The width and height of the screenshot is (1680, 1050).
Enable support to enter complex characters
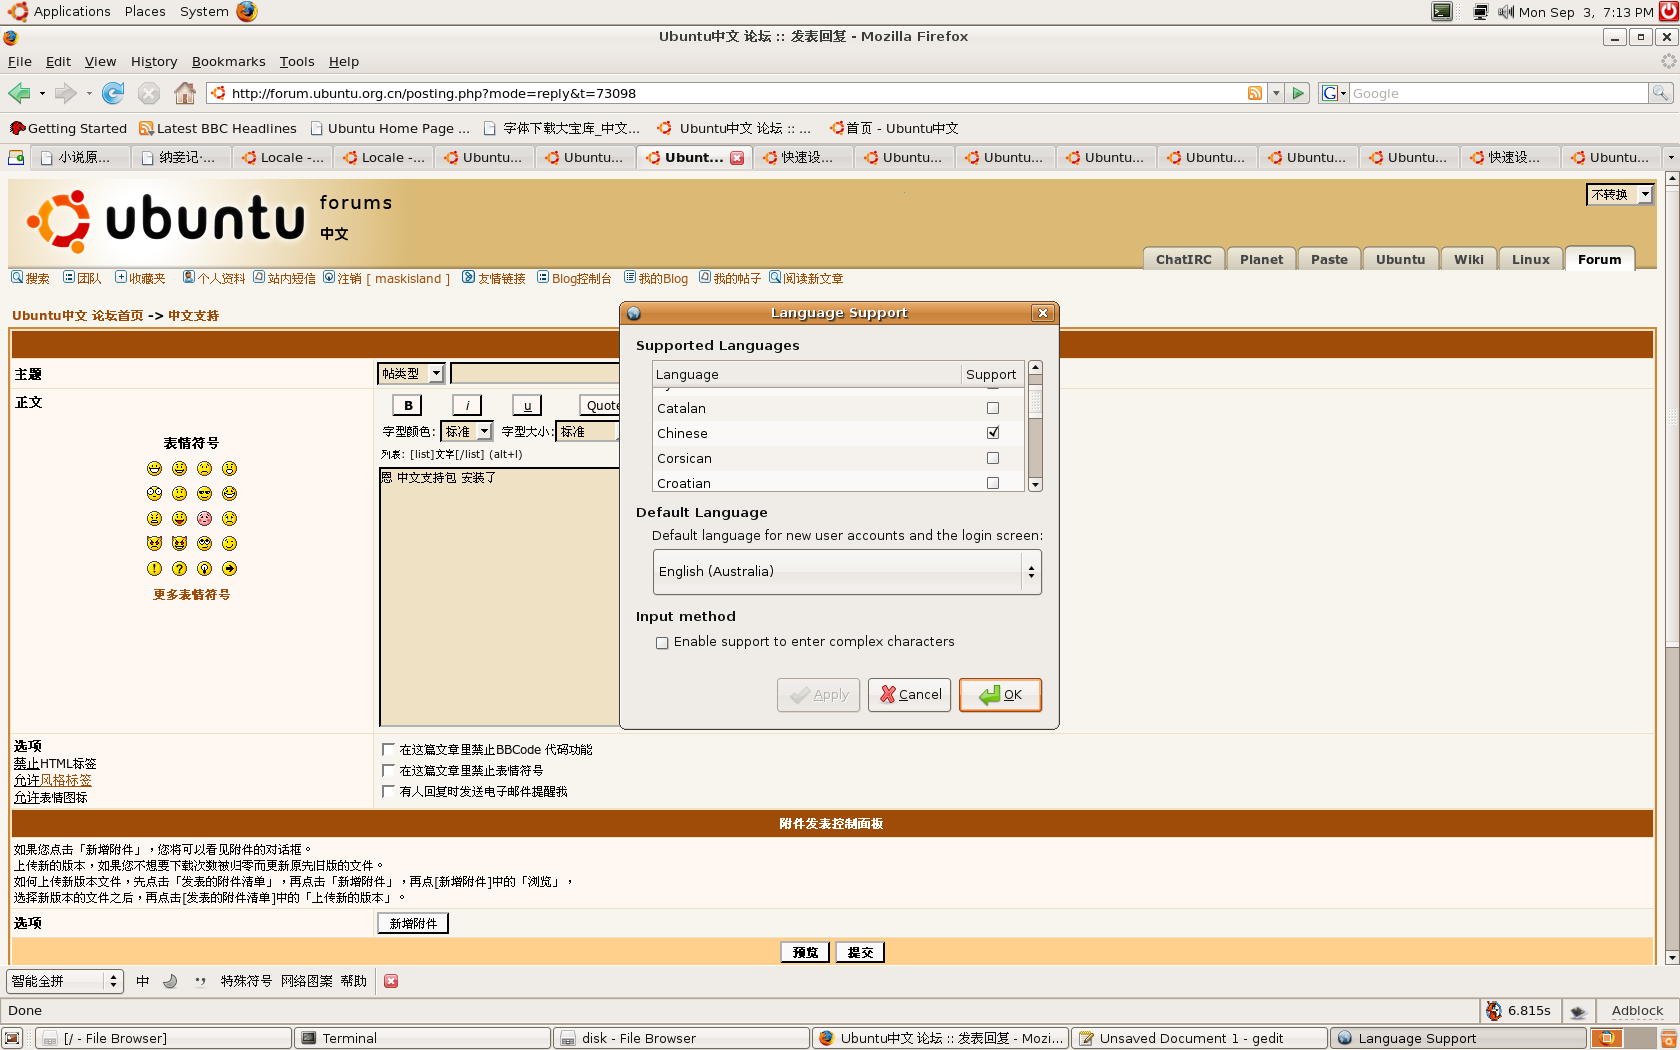pos(662,643)
